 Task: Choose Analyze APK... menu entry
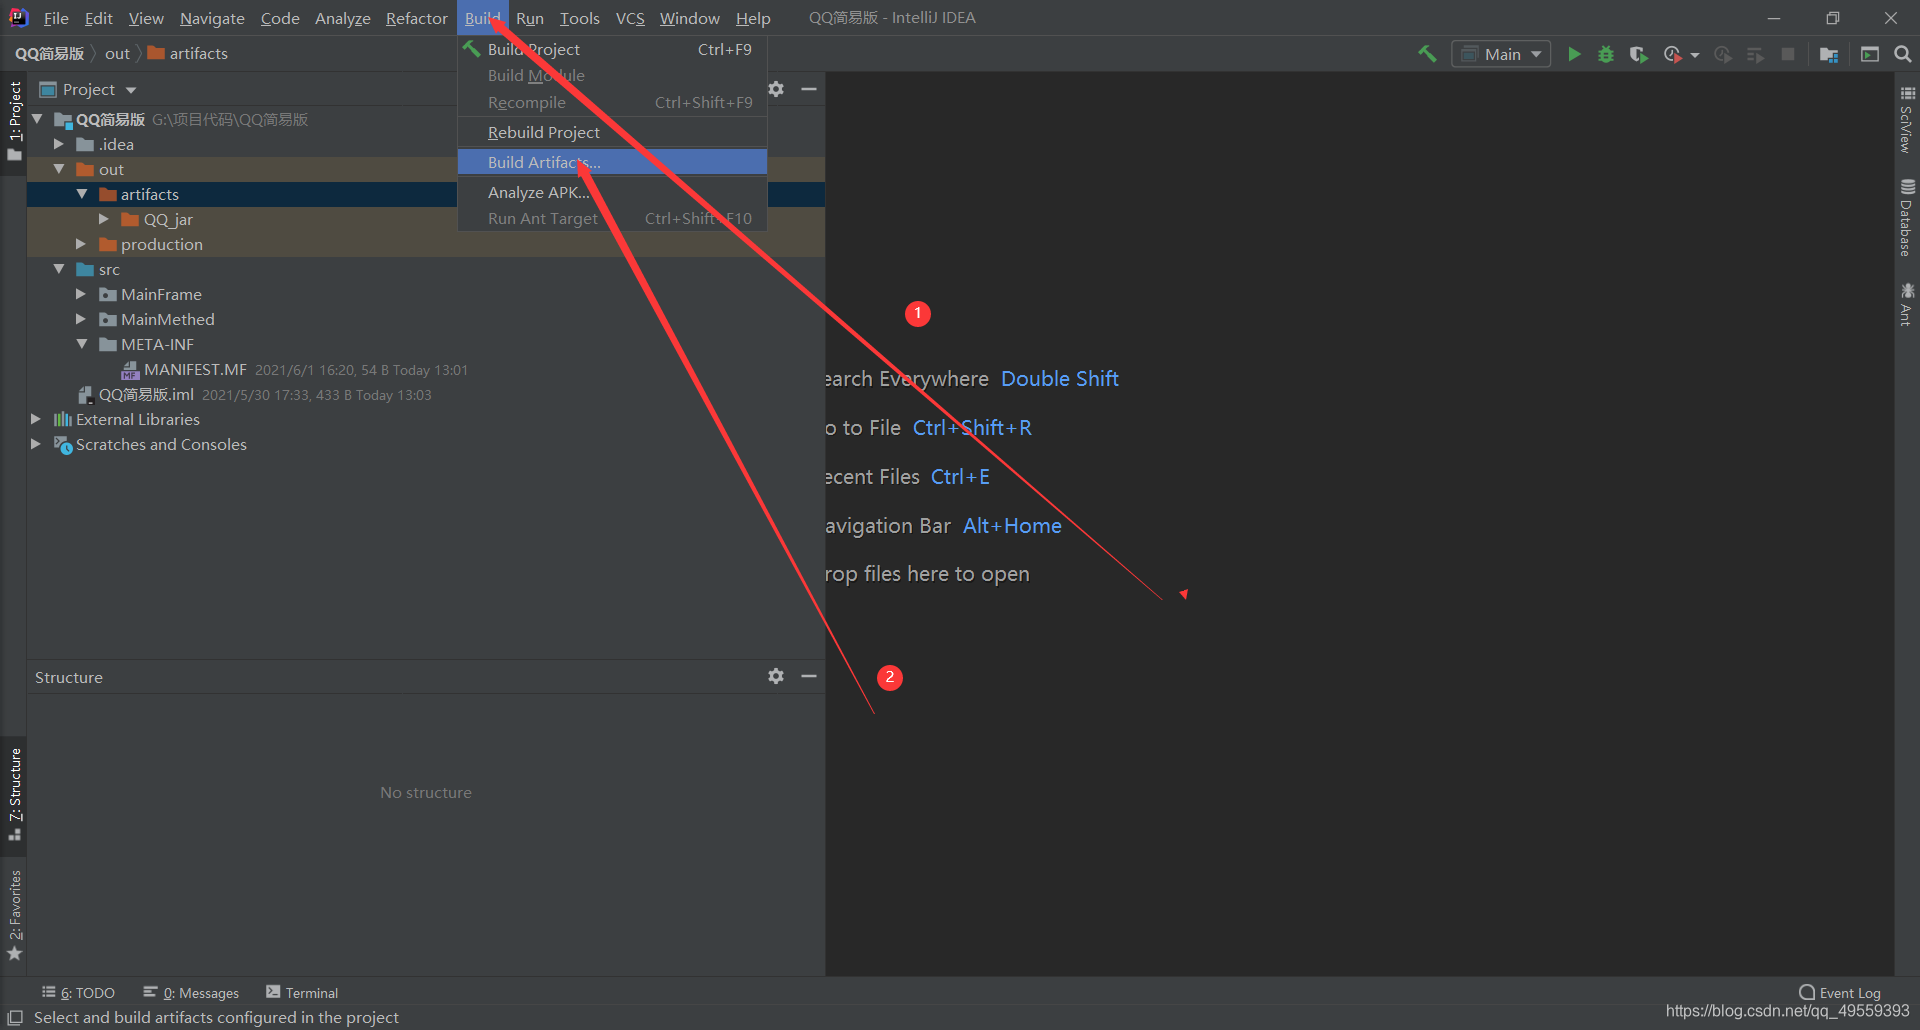tap(612, 192)
